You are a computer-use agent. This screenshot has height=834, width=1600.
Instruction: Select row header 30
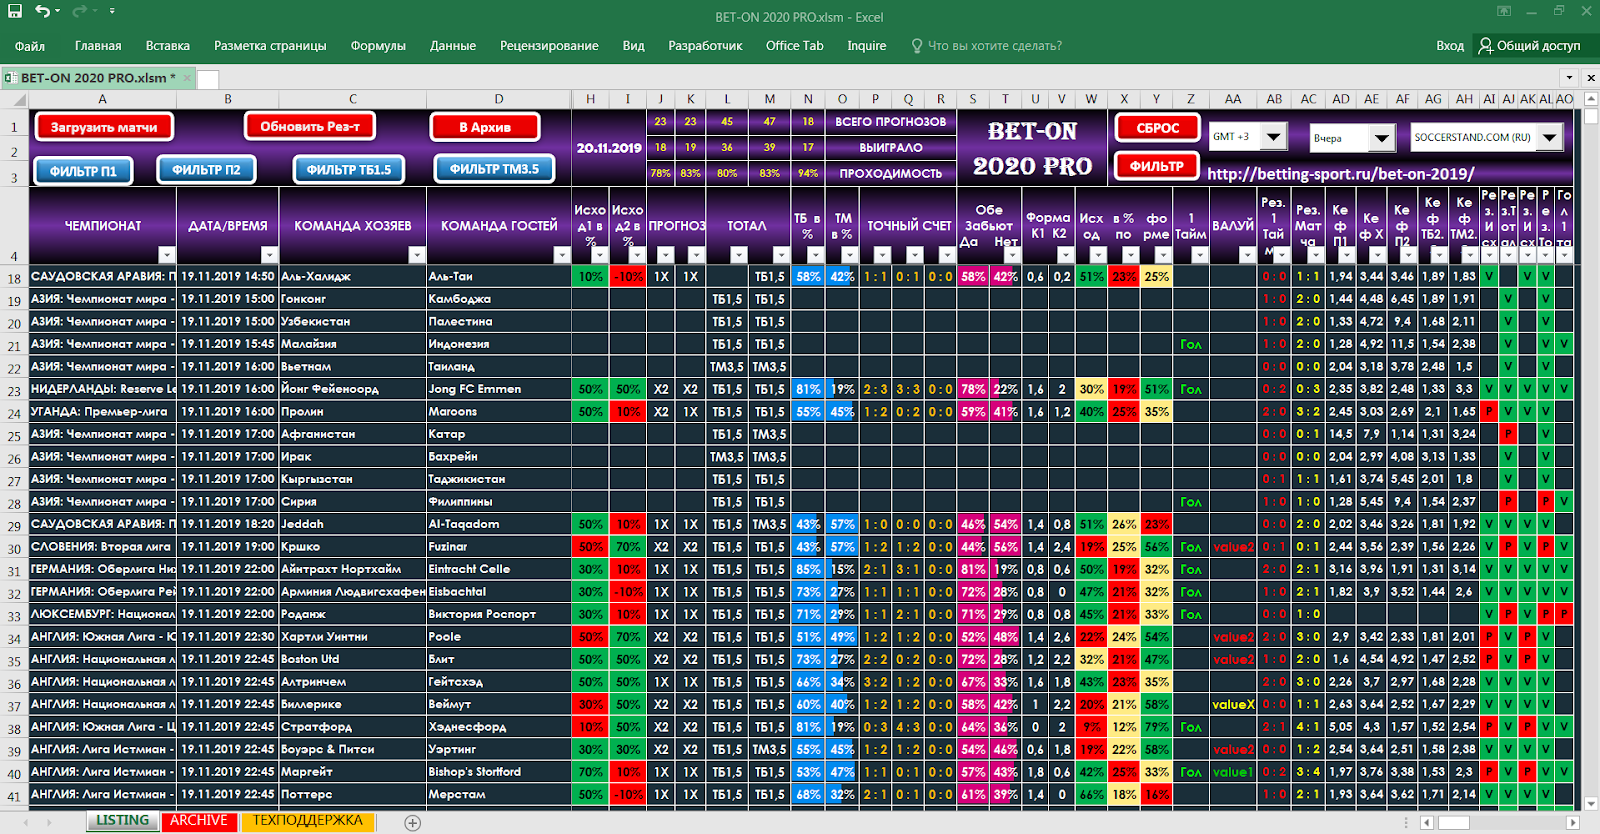[x=14, y=548]
